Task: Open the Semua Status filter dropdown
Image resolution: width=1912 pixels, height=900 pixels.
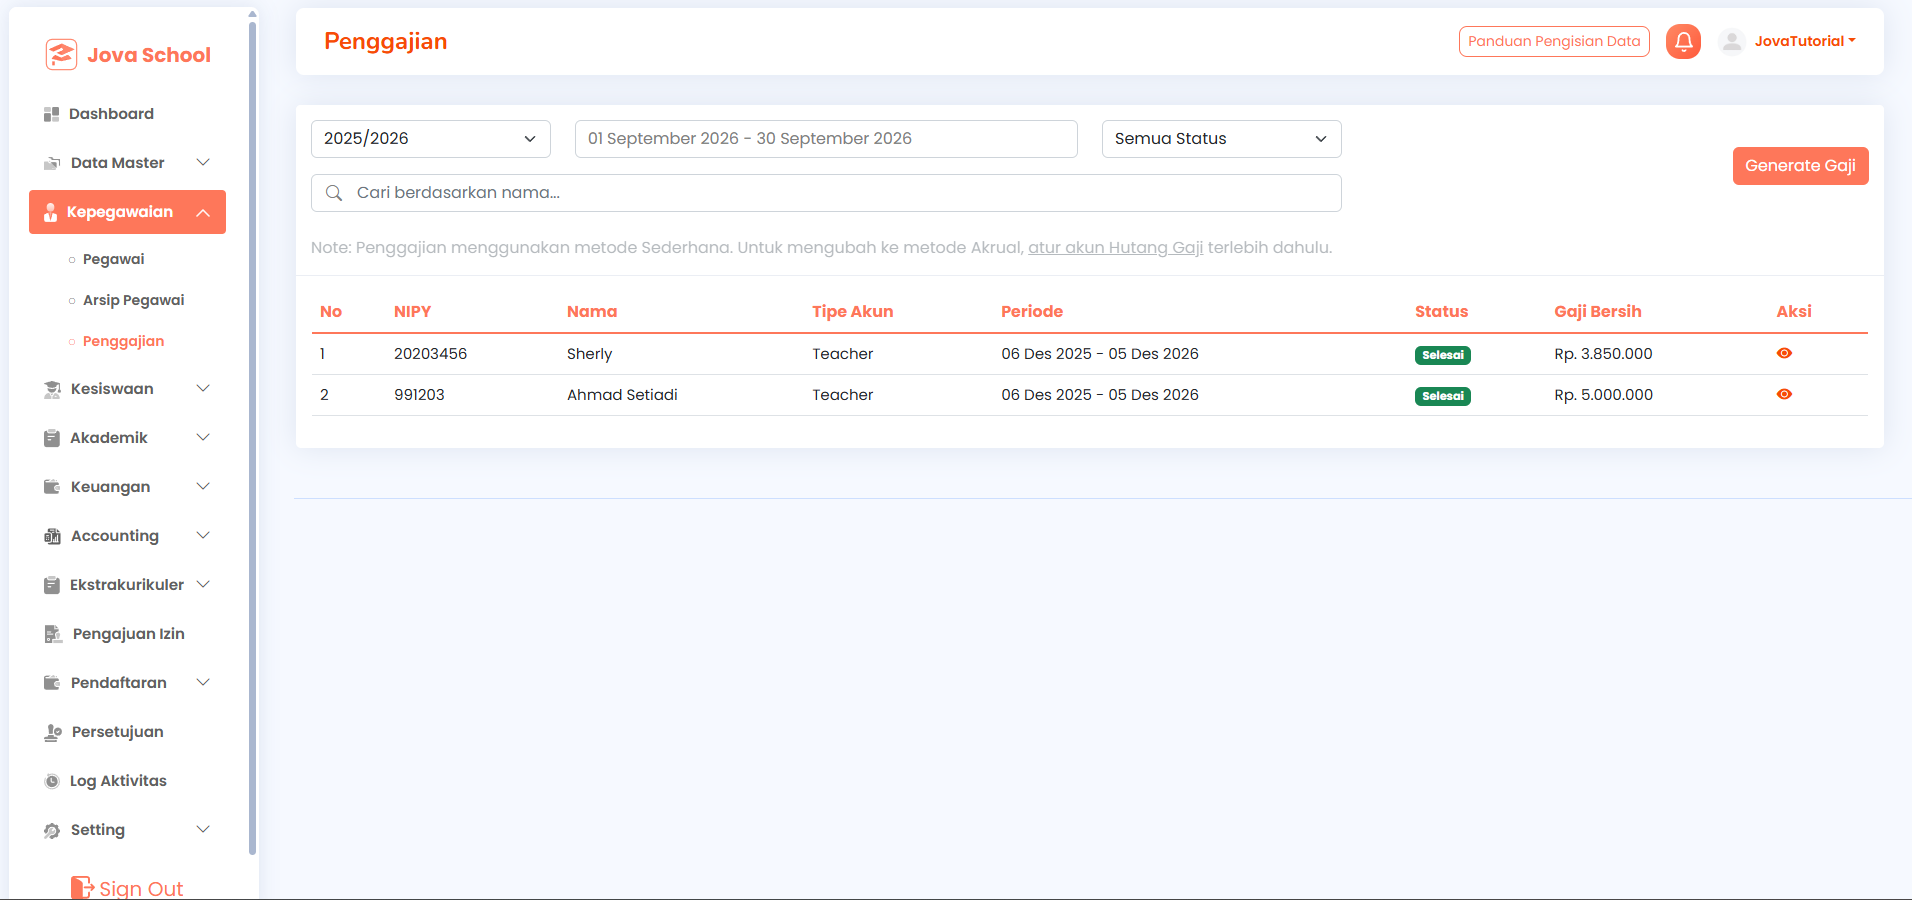Action: [x=1221, y=139]
